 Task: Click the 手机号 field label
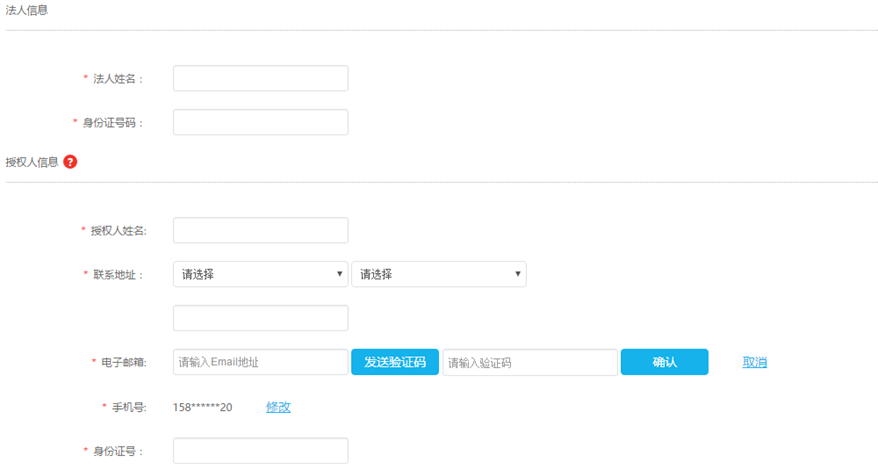point(128,407)
